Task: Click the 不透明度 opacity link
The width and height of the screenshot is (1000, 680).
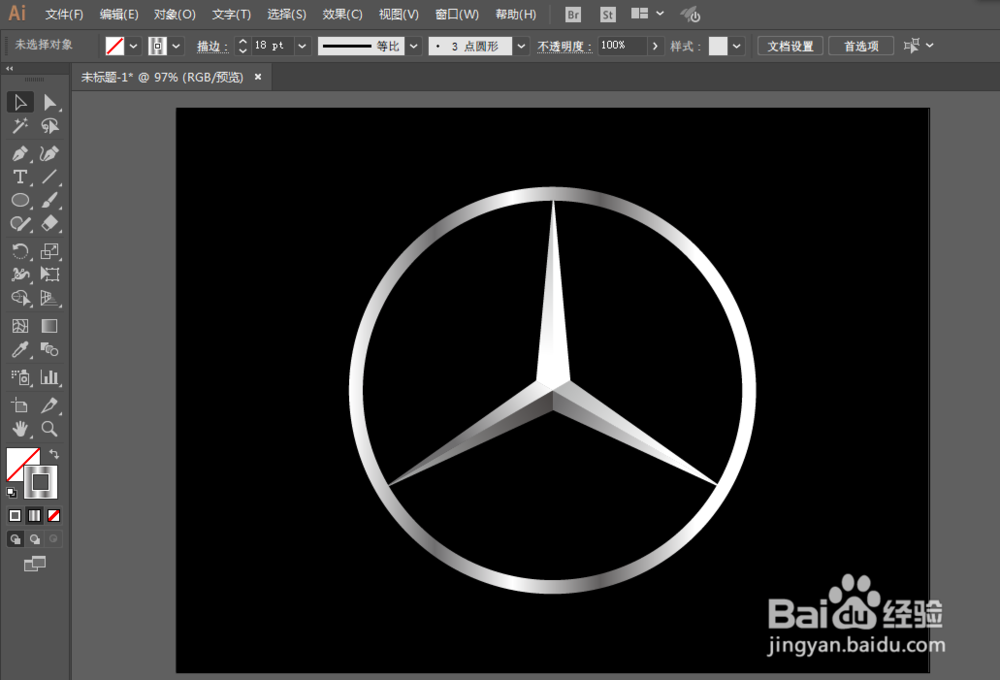Action: [564, 47]
